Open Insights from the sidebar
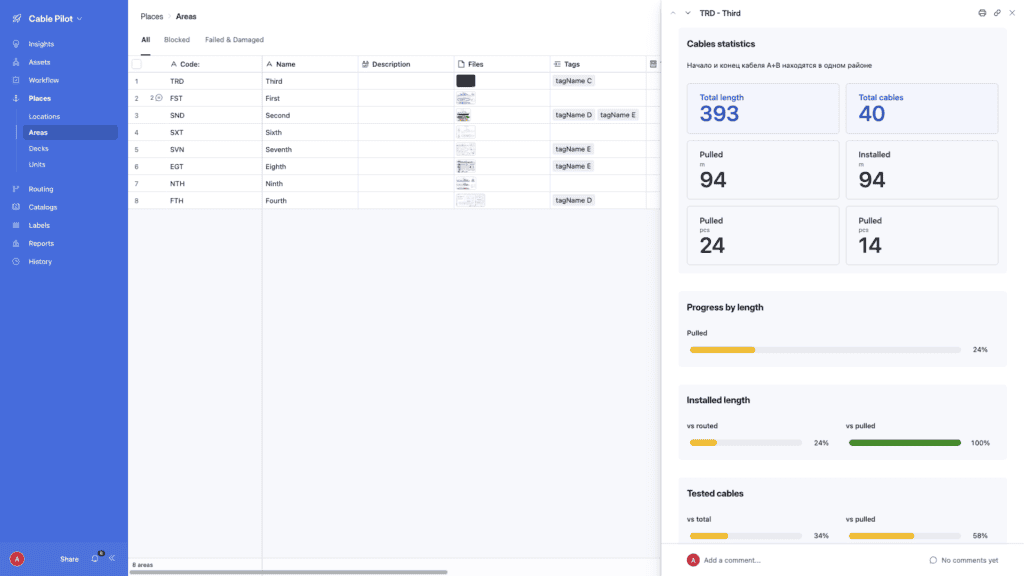 click(41, 44)
